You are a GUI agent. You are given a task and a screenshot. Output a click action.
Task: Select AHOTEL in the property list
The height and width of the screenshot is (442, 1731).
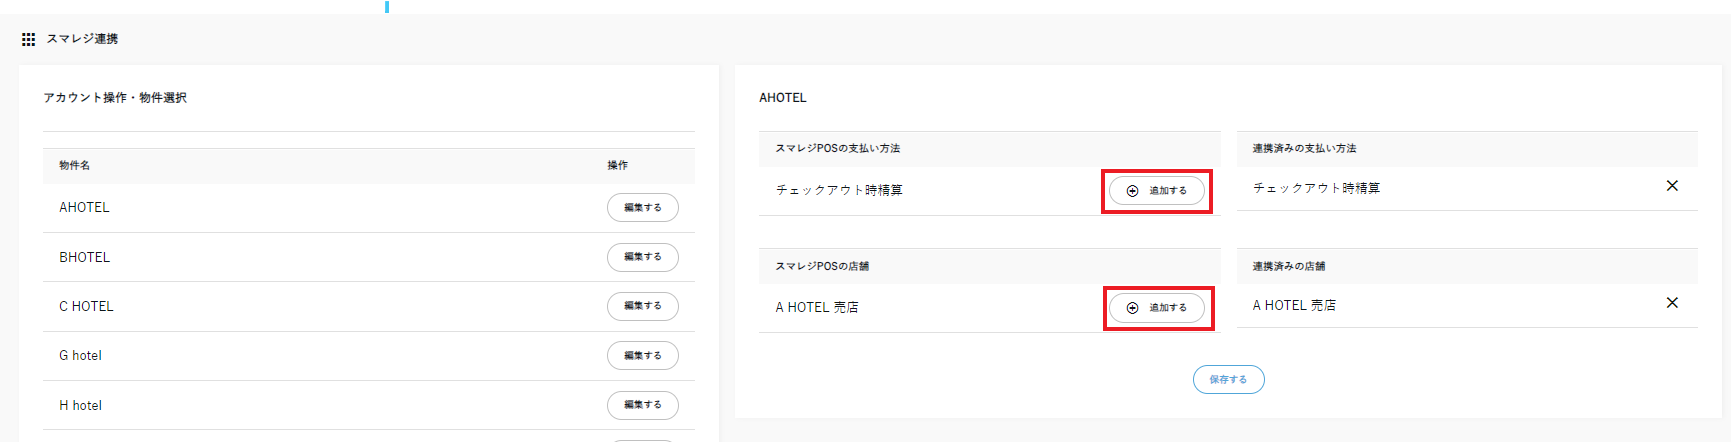point(84,208)
